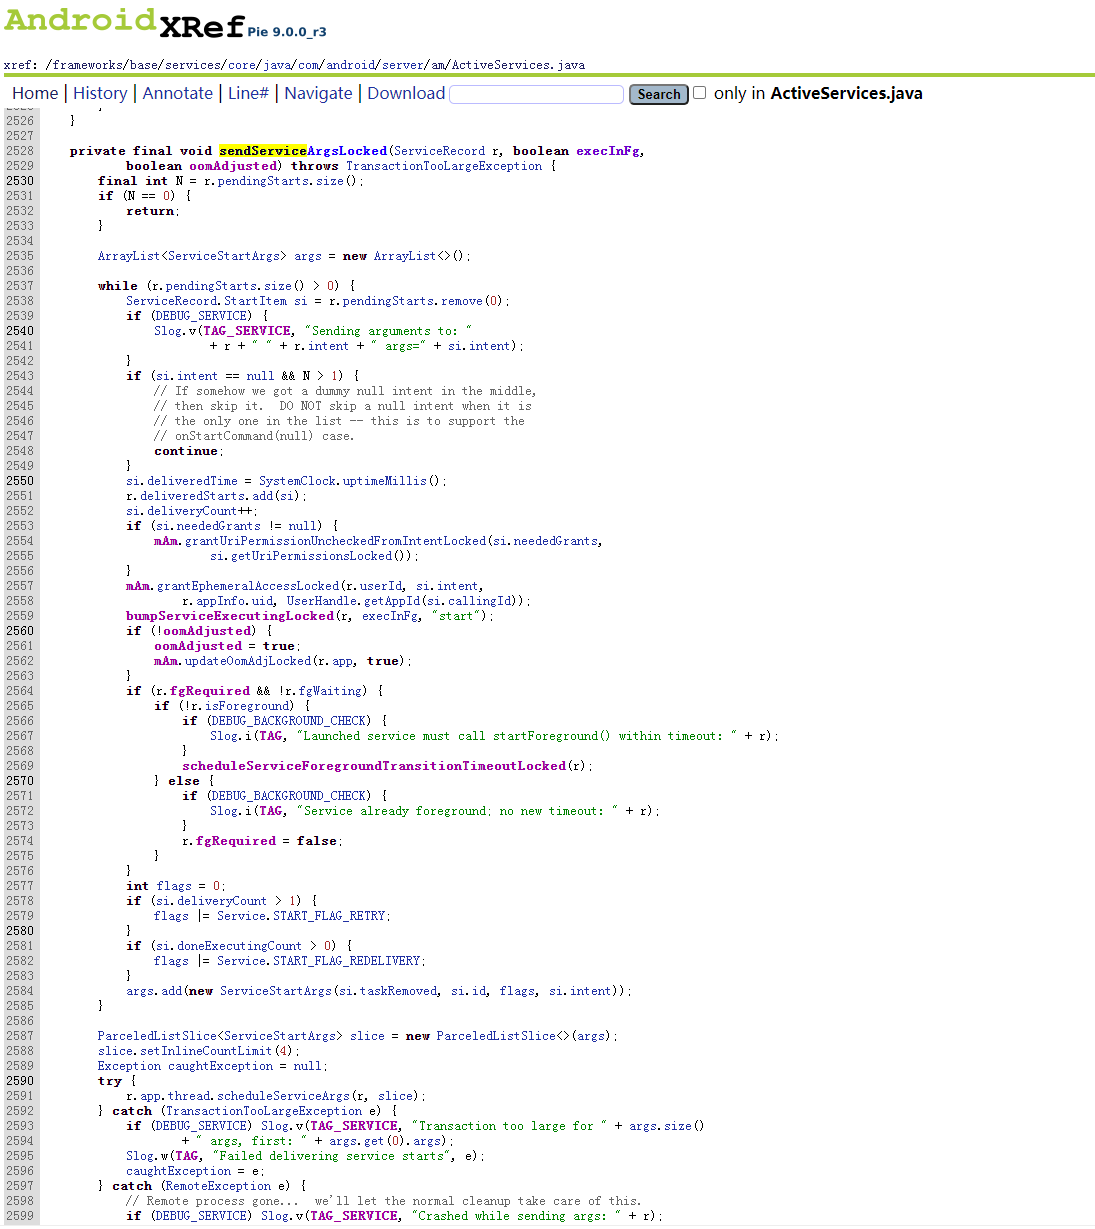Click the uptimeMillis method link
This screenshot has width=1095, height=1229.
tap(385, 481)
